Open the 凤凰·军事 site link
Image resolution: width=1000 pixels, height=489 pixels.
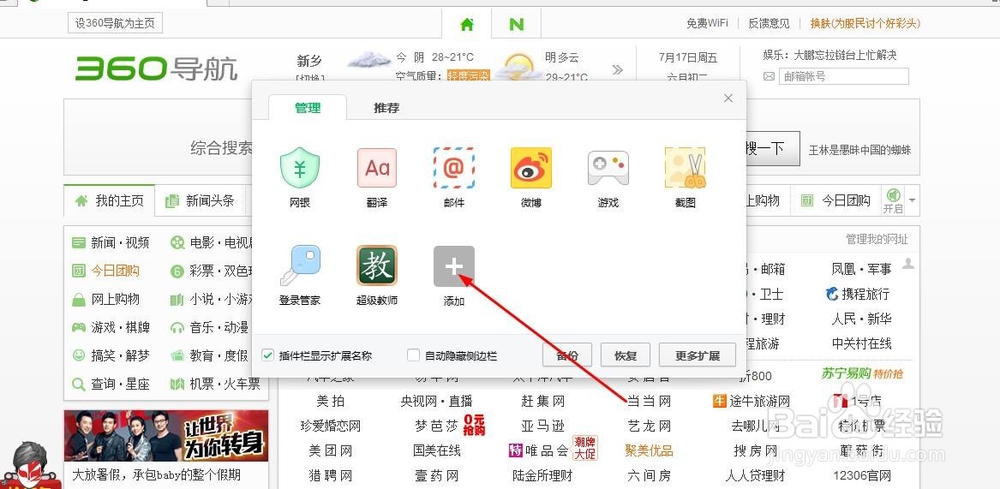pos(861,270)
